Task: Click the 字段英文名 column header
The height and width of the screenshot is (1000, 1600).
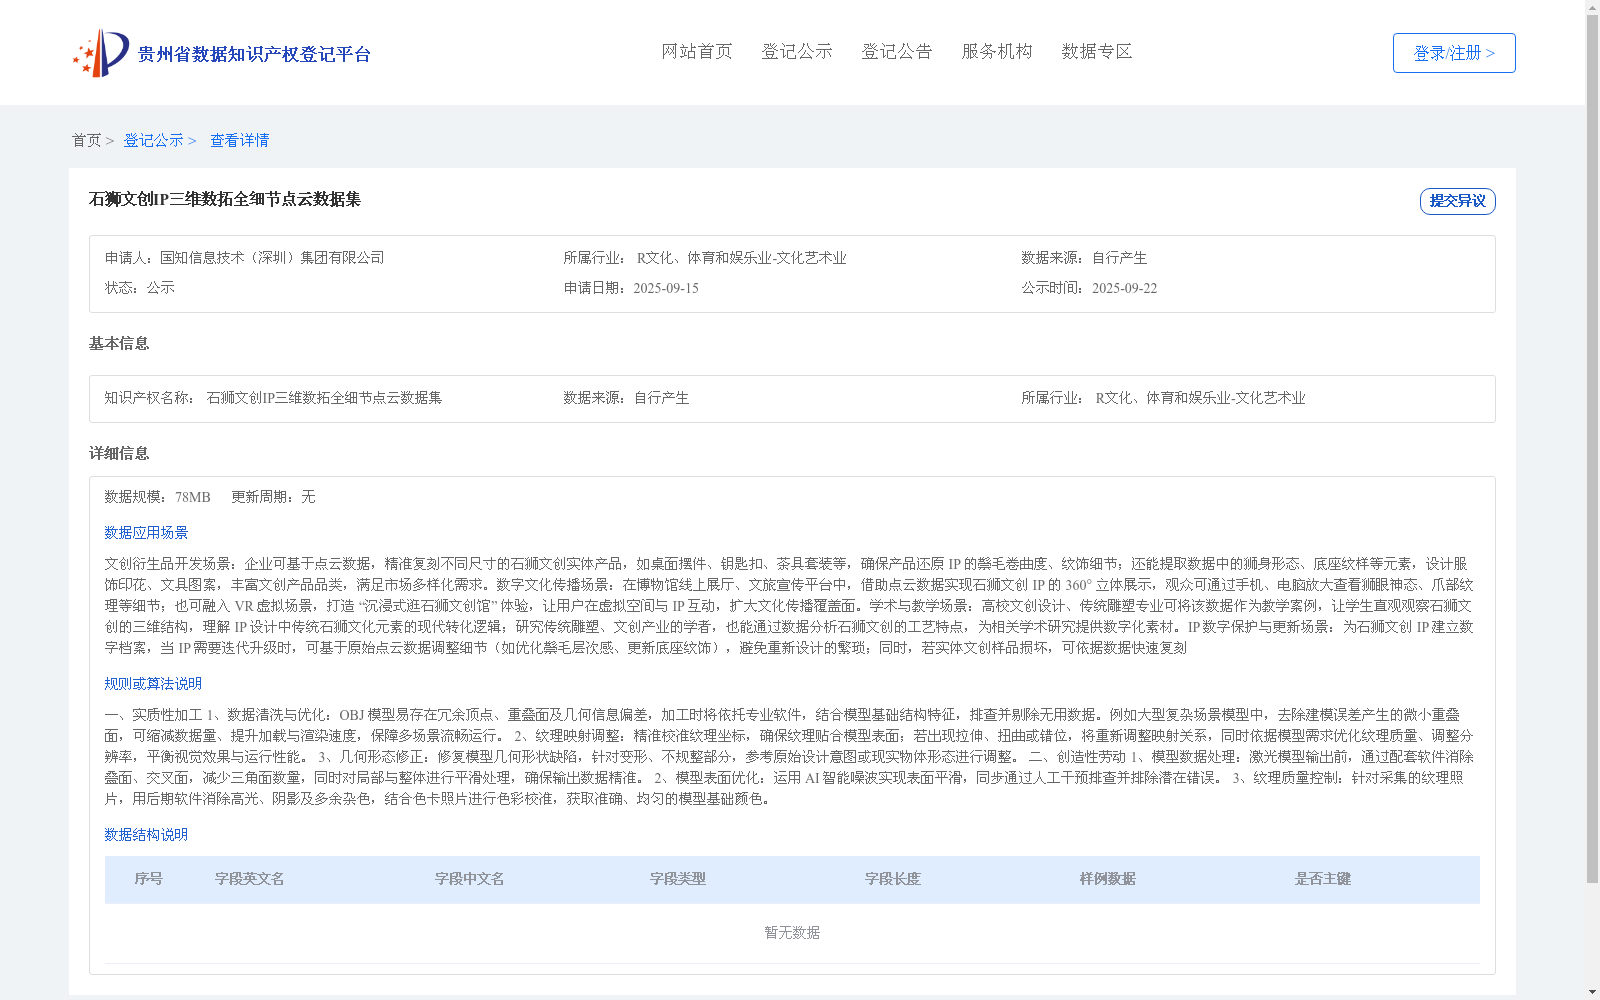Action: (x=249, y=879)
